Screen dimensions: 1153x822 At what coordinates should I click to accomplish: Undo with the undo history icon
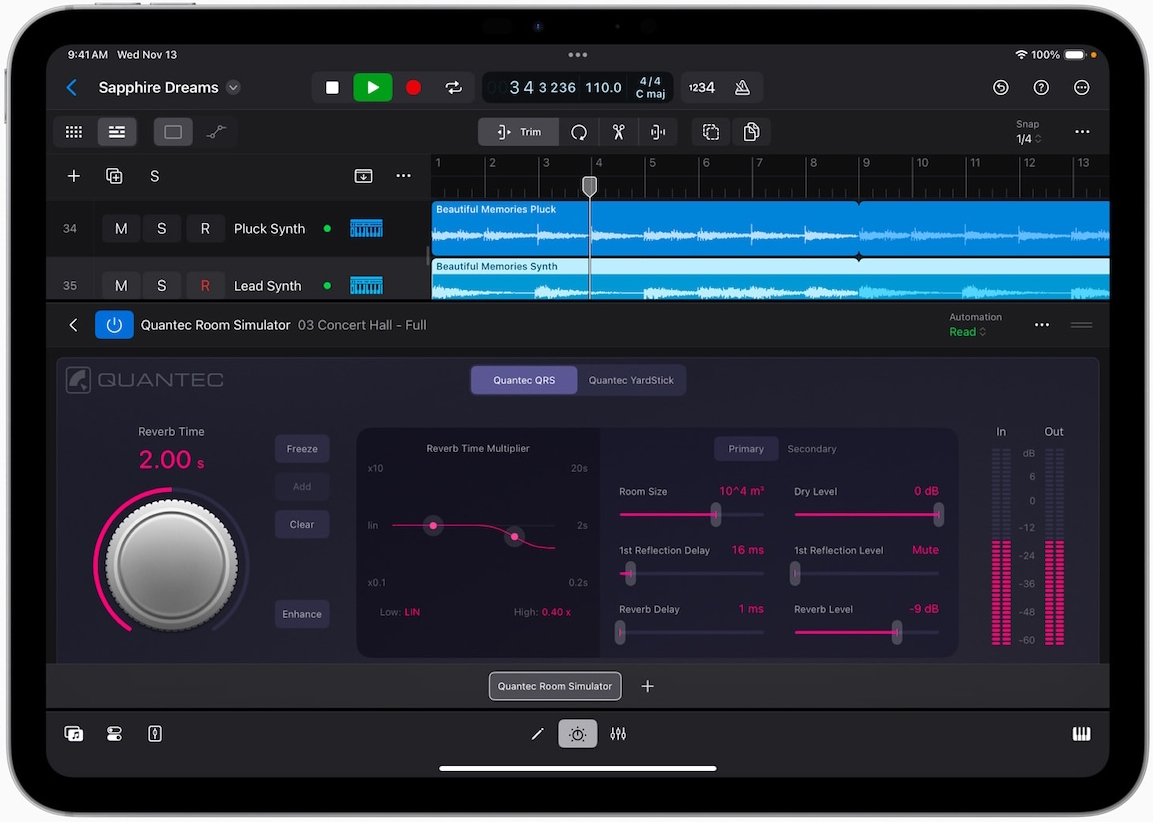[1001, 87]
